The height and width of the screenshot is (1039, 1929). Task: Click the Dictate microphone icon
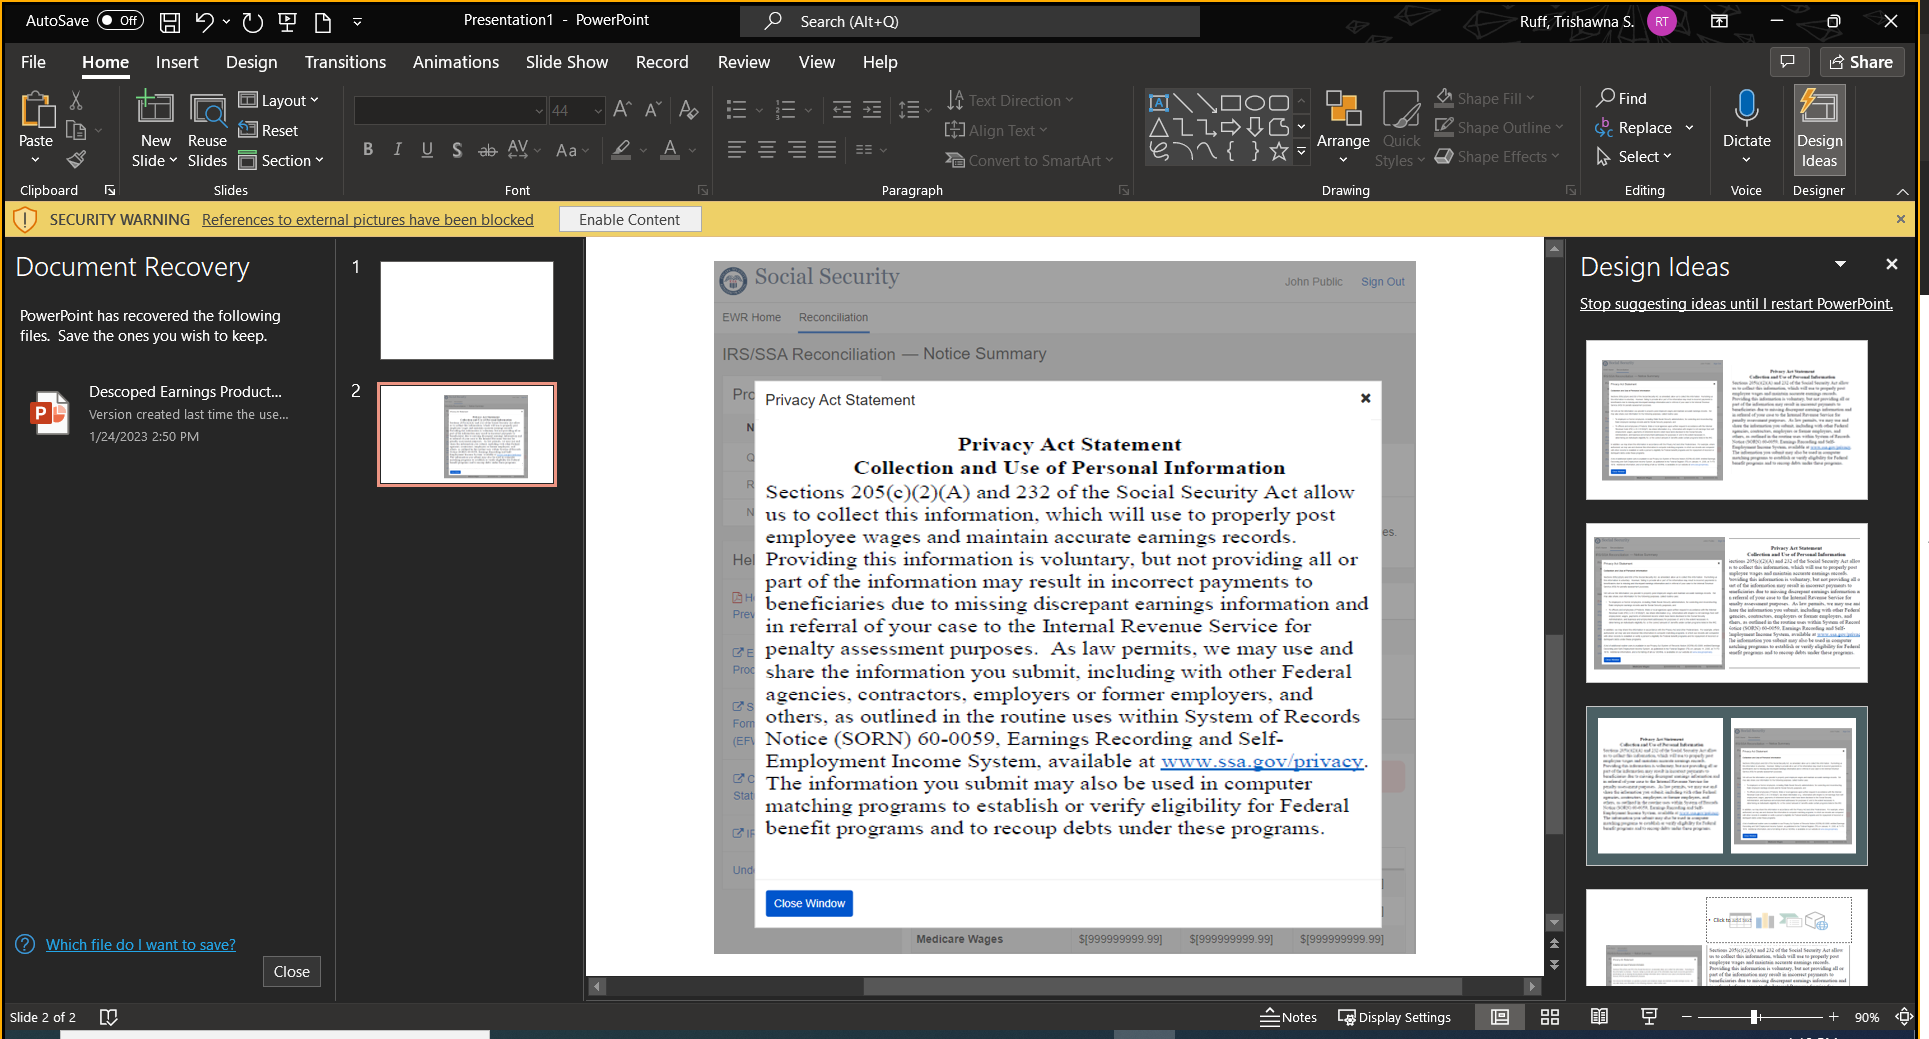[x=1746, y=108]
